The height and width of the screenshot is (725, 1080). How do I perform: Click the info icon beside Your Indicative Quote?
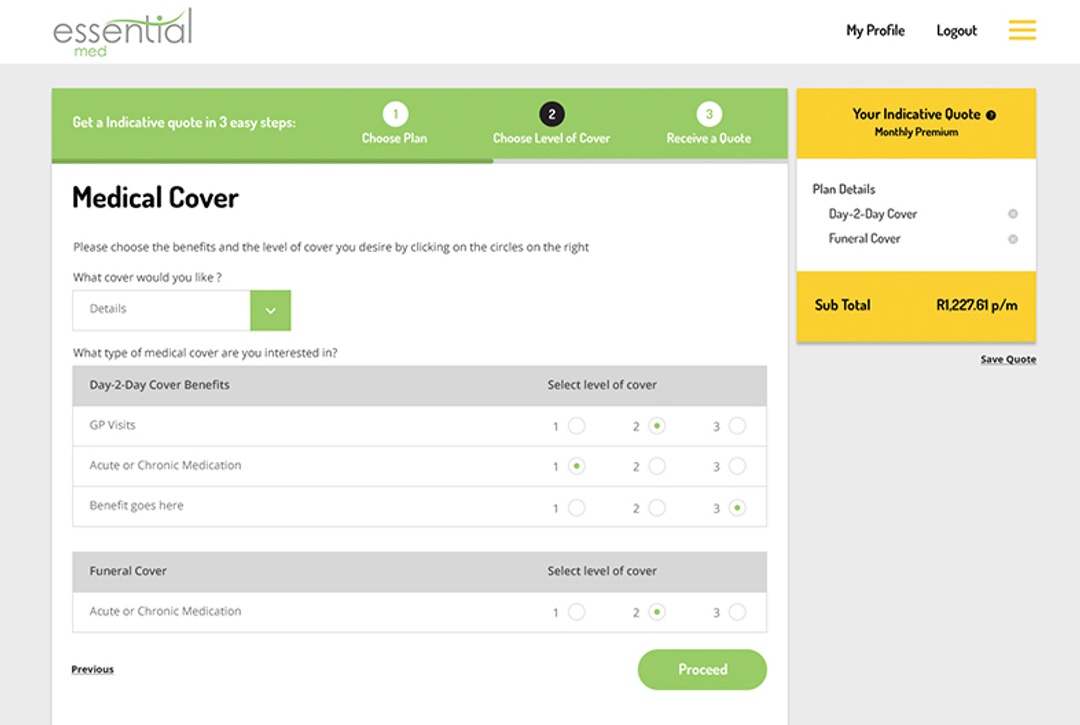coord(991,115)
